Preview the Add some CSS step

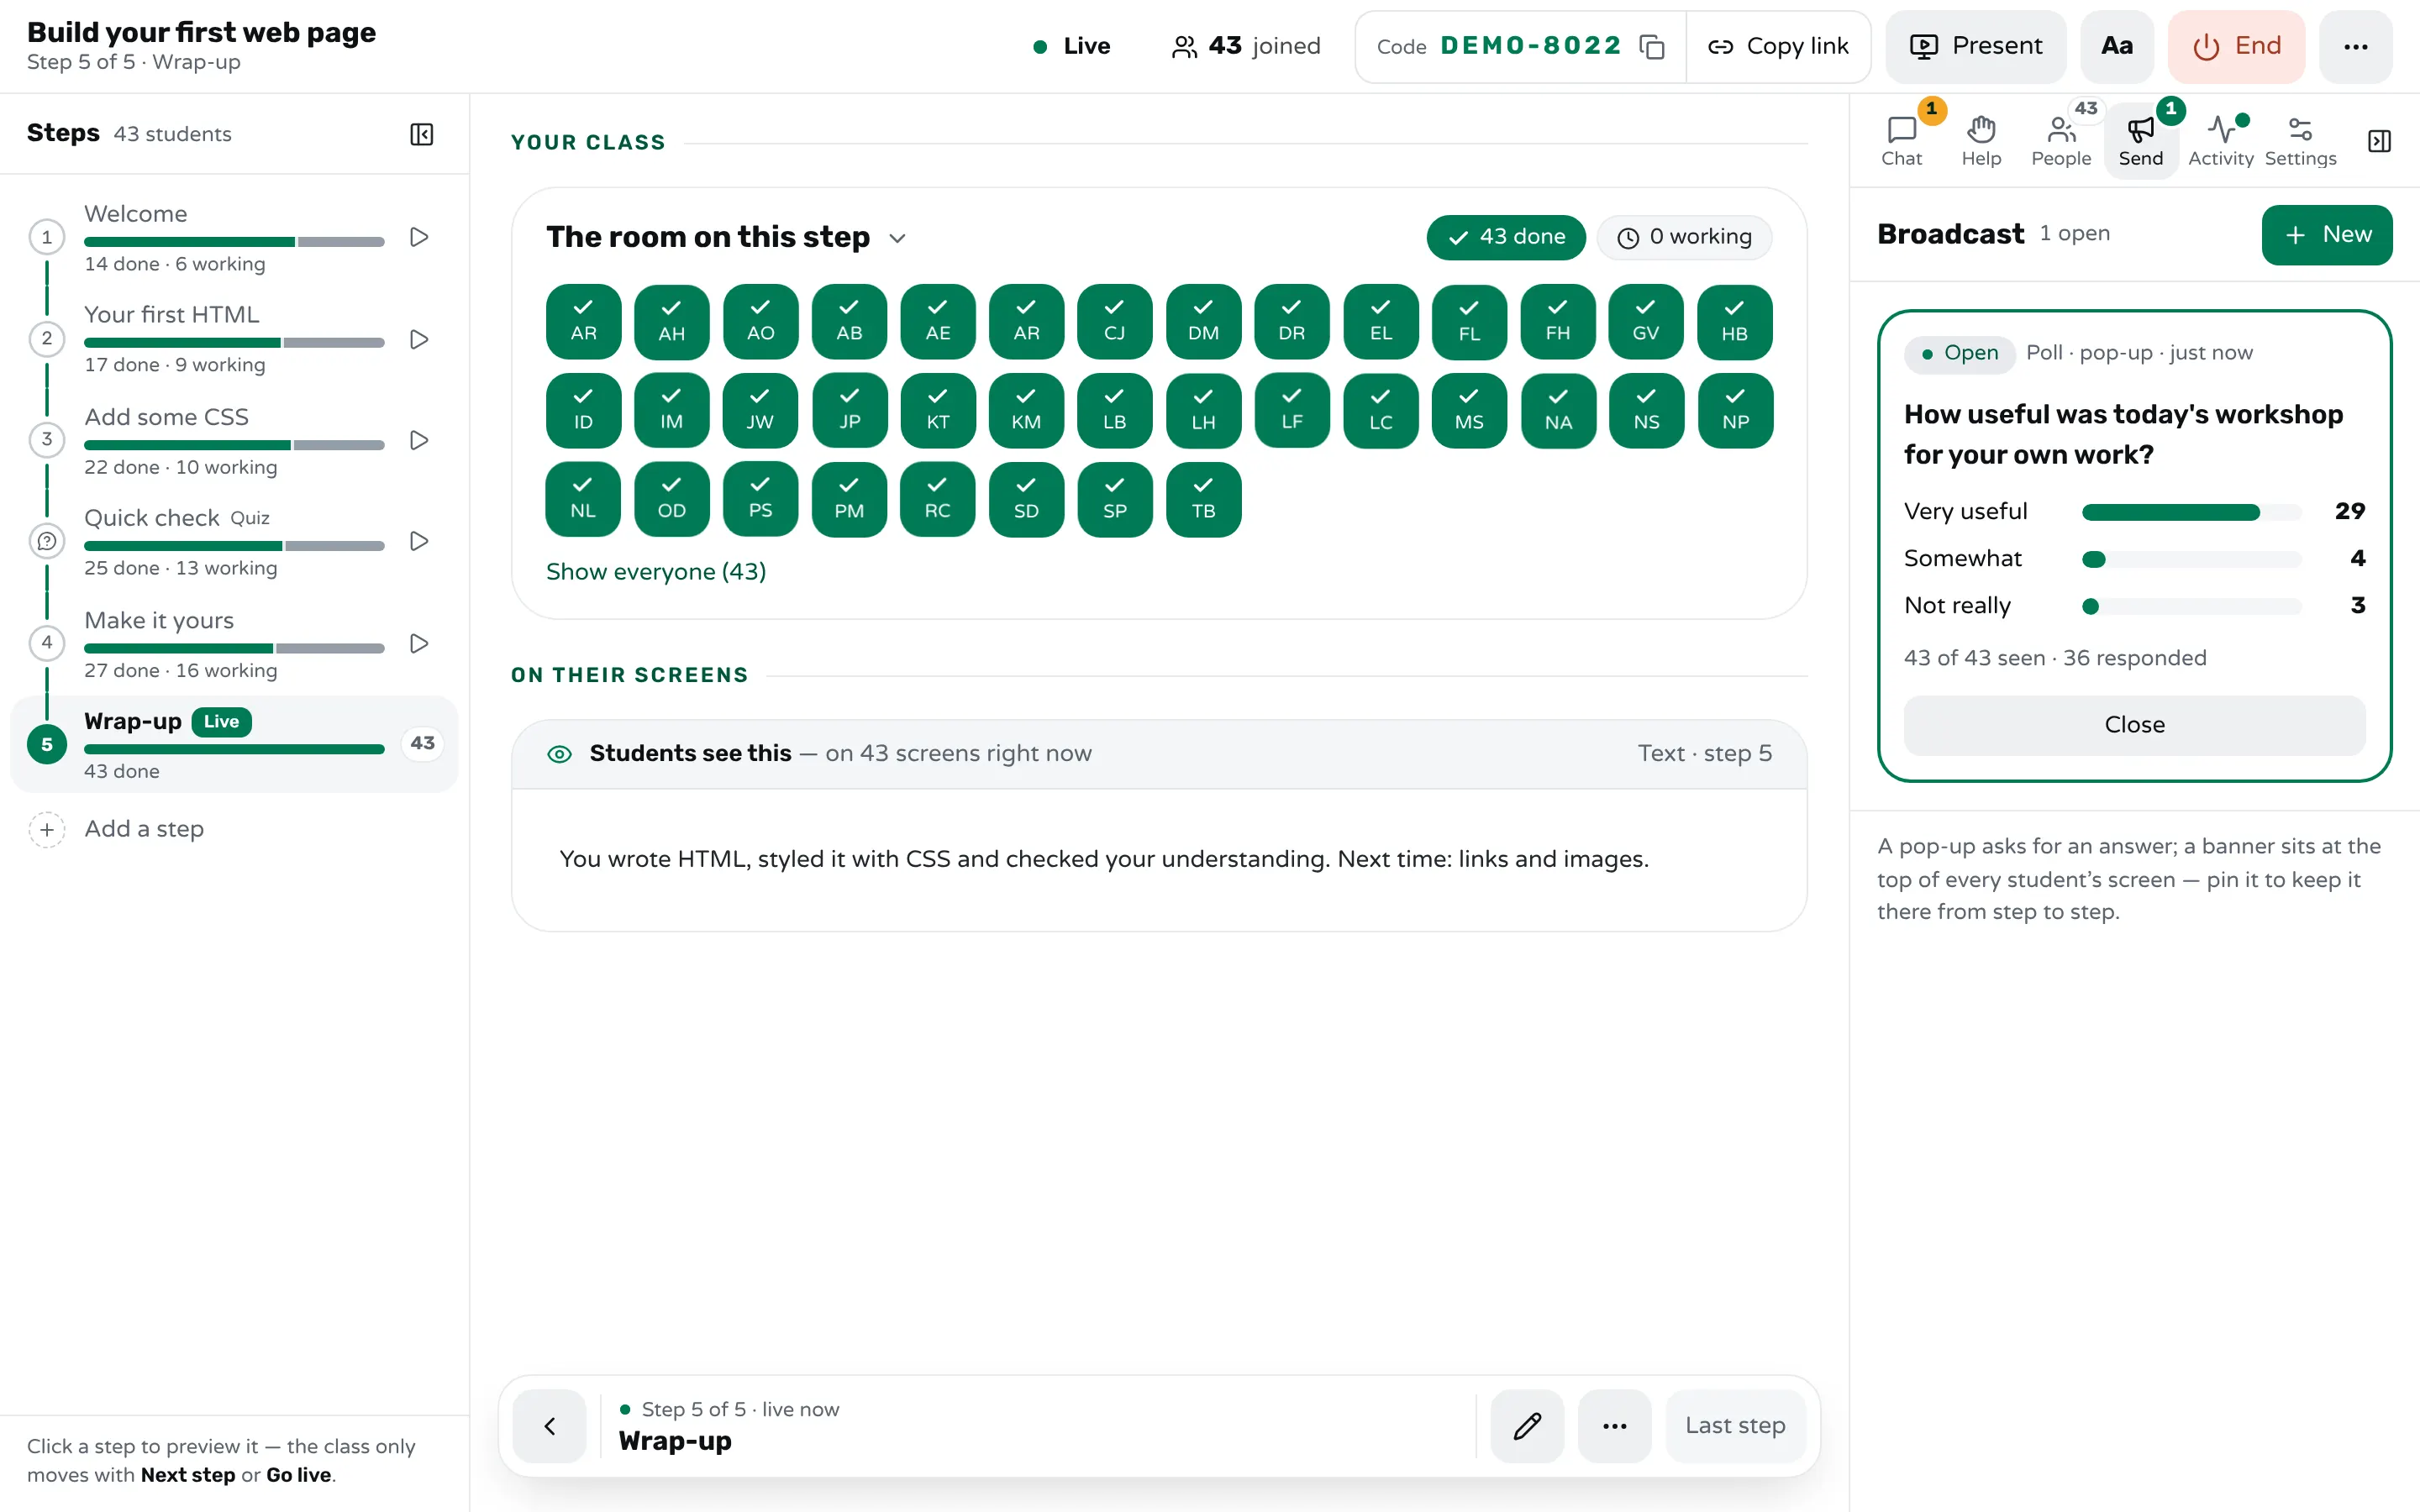tap(420, 440)
